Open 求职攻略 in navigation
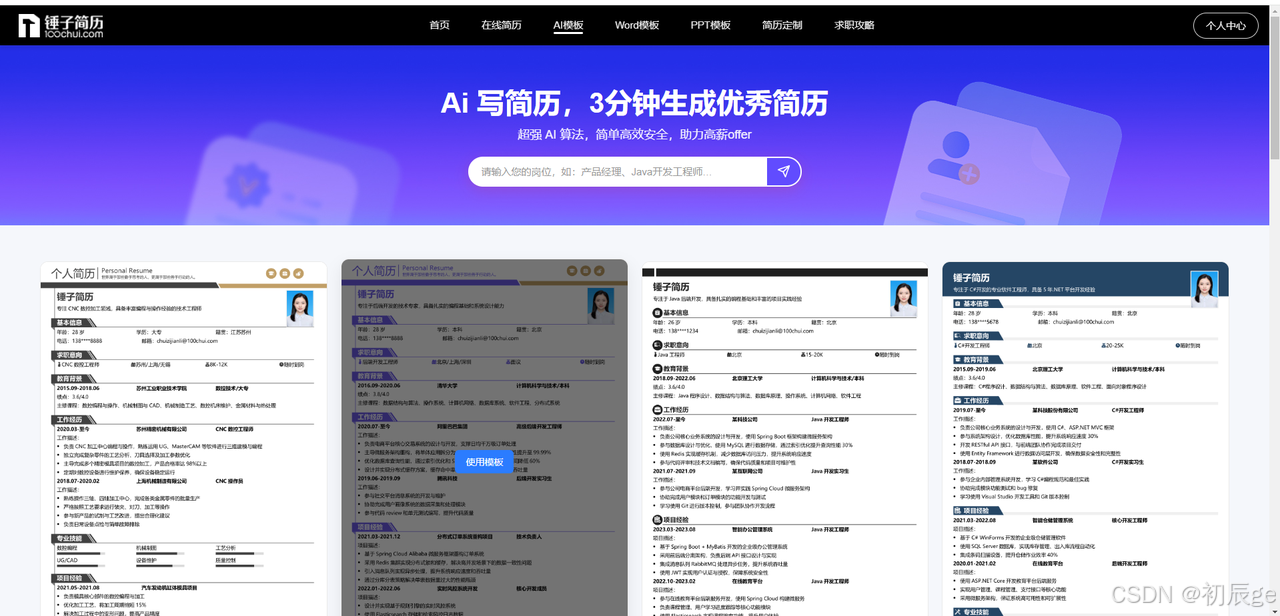This screenshot has height=616, width=1280. point(854,25)
